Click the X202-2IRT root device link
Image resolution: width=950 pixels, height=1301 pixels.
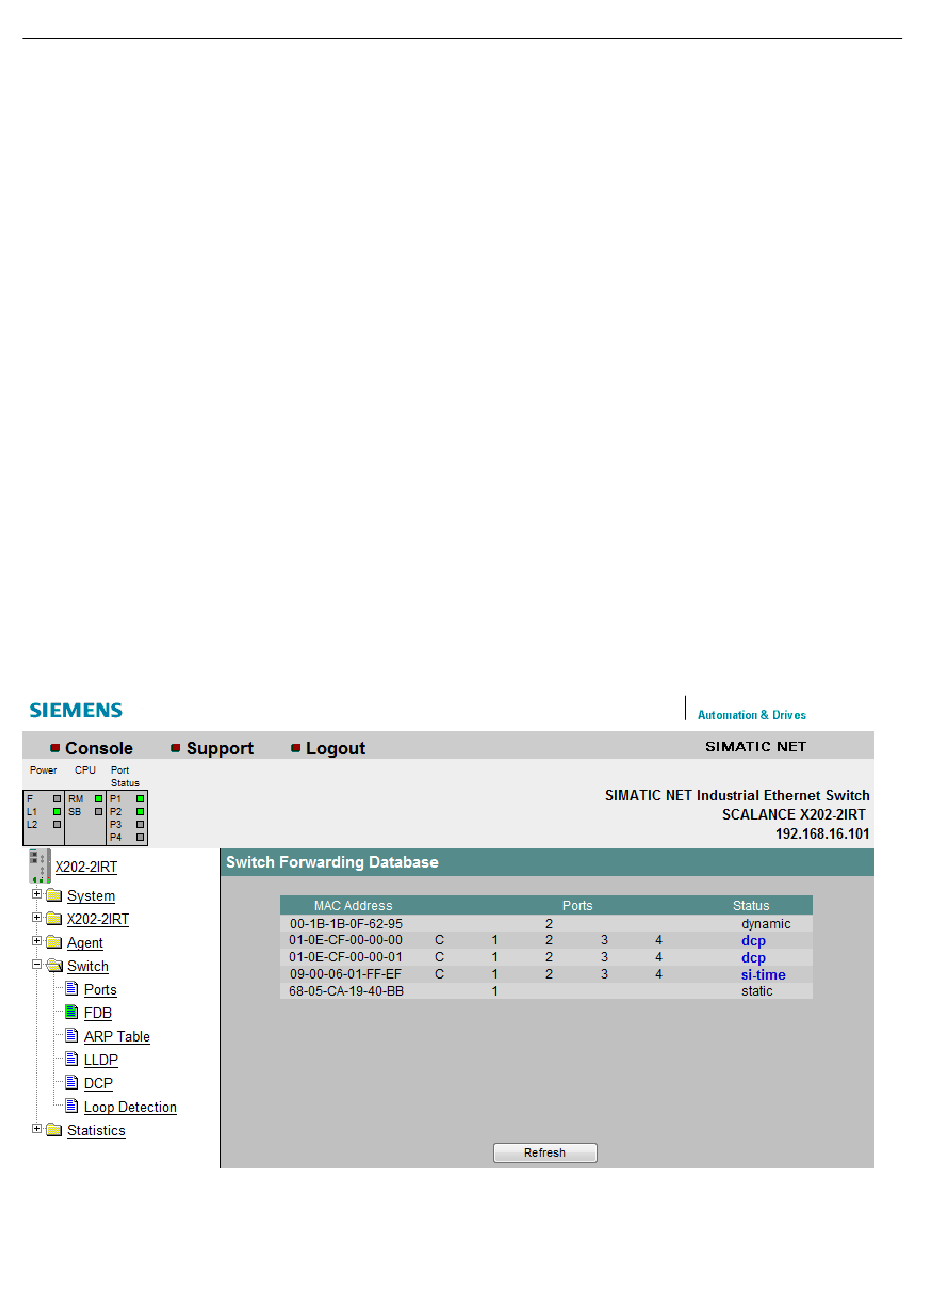[x=86, y=867]
